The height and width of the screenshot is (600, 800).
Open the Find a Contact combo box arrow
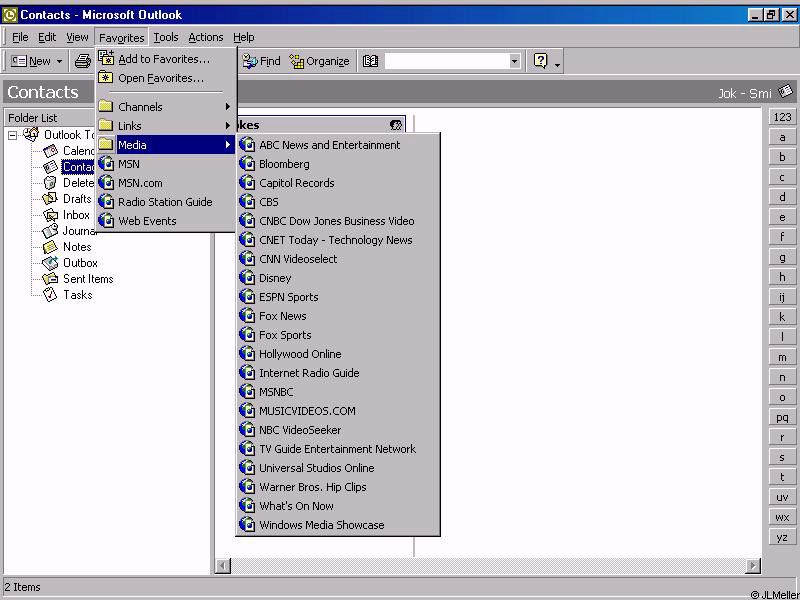514,61
